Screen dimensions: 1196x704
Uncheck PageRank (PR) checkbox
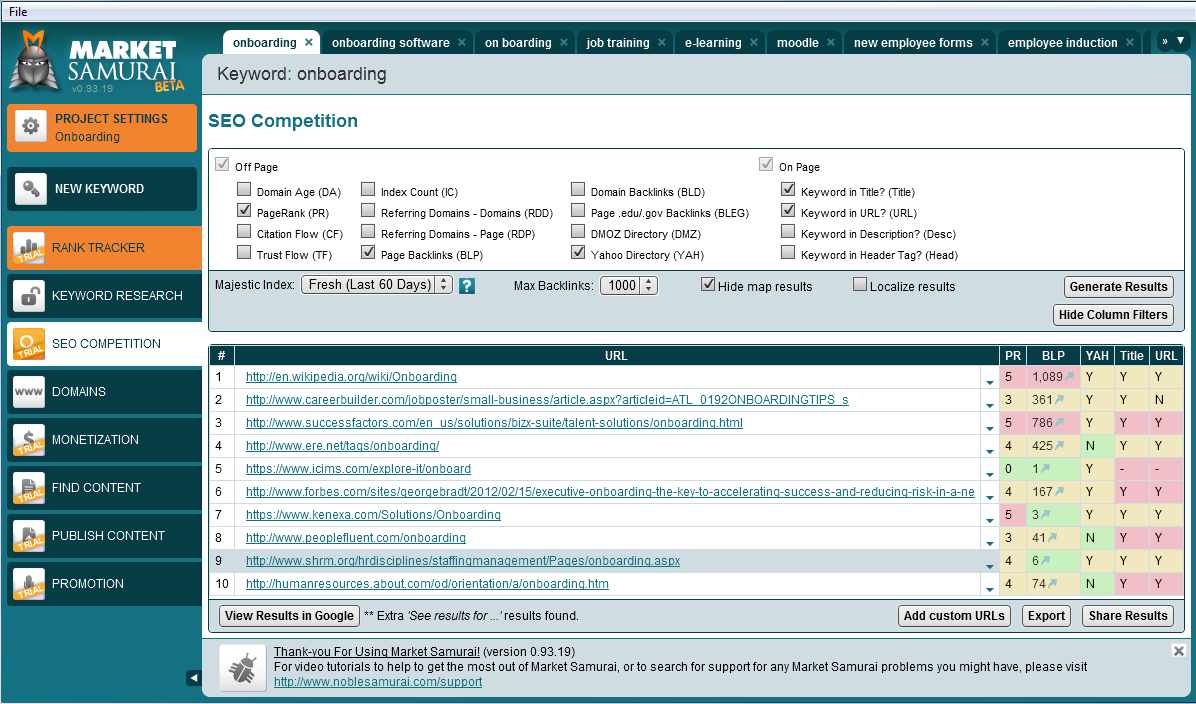244,210
